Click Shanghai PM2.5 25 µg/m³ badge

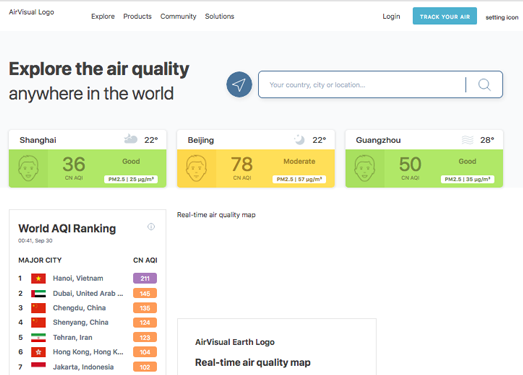tap(131, 179)
